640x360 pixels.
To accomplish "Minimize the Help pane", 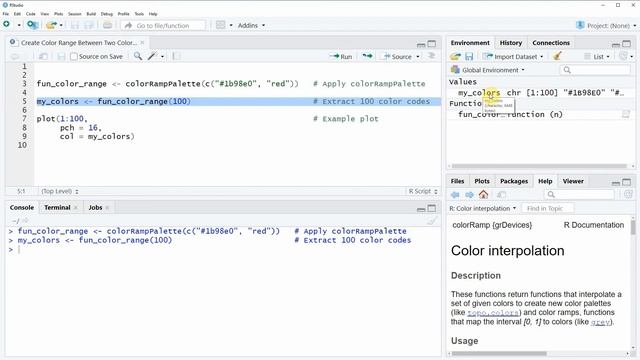I will (616, 182).
